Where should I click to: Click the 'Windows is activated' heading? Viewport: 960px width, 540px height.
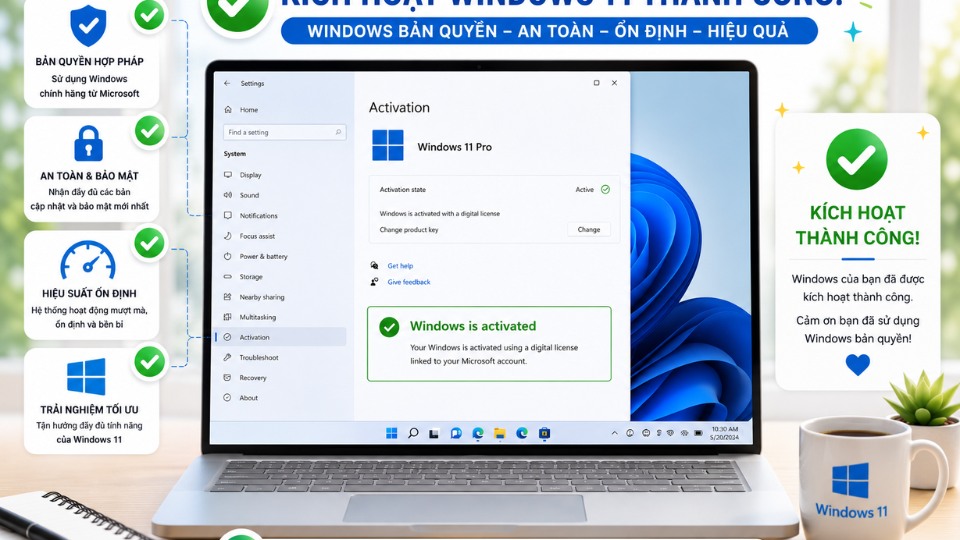pos(473,326)
